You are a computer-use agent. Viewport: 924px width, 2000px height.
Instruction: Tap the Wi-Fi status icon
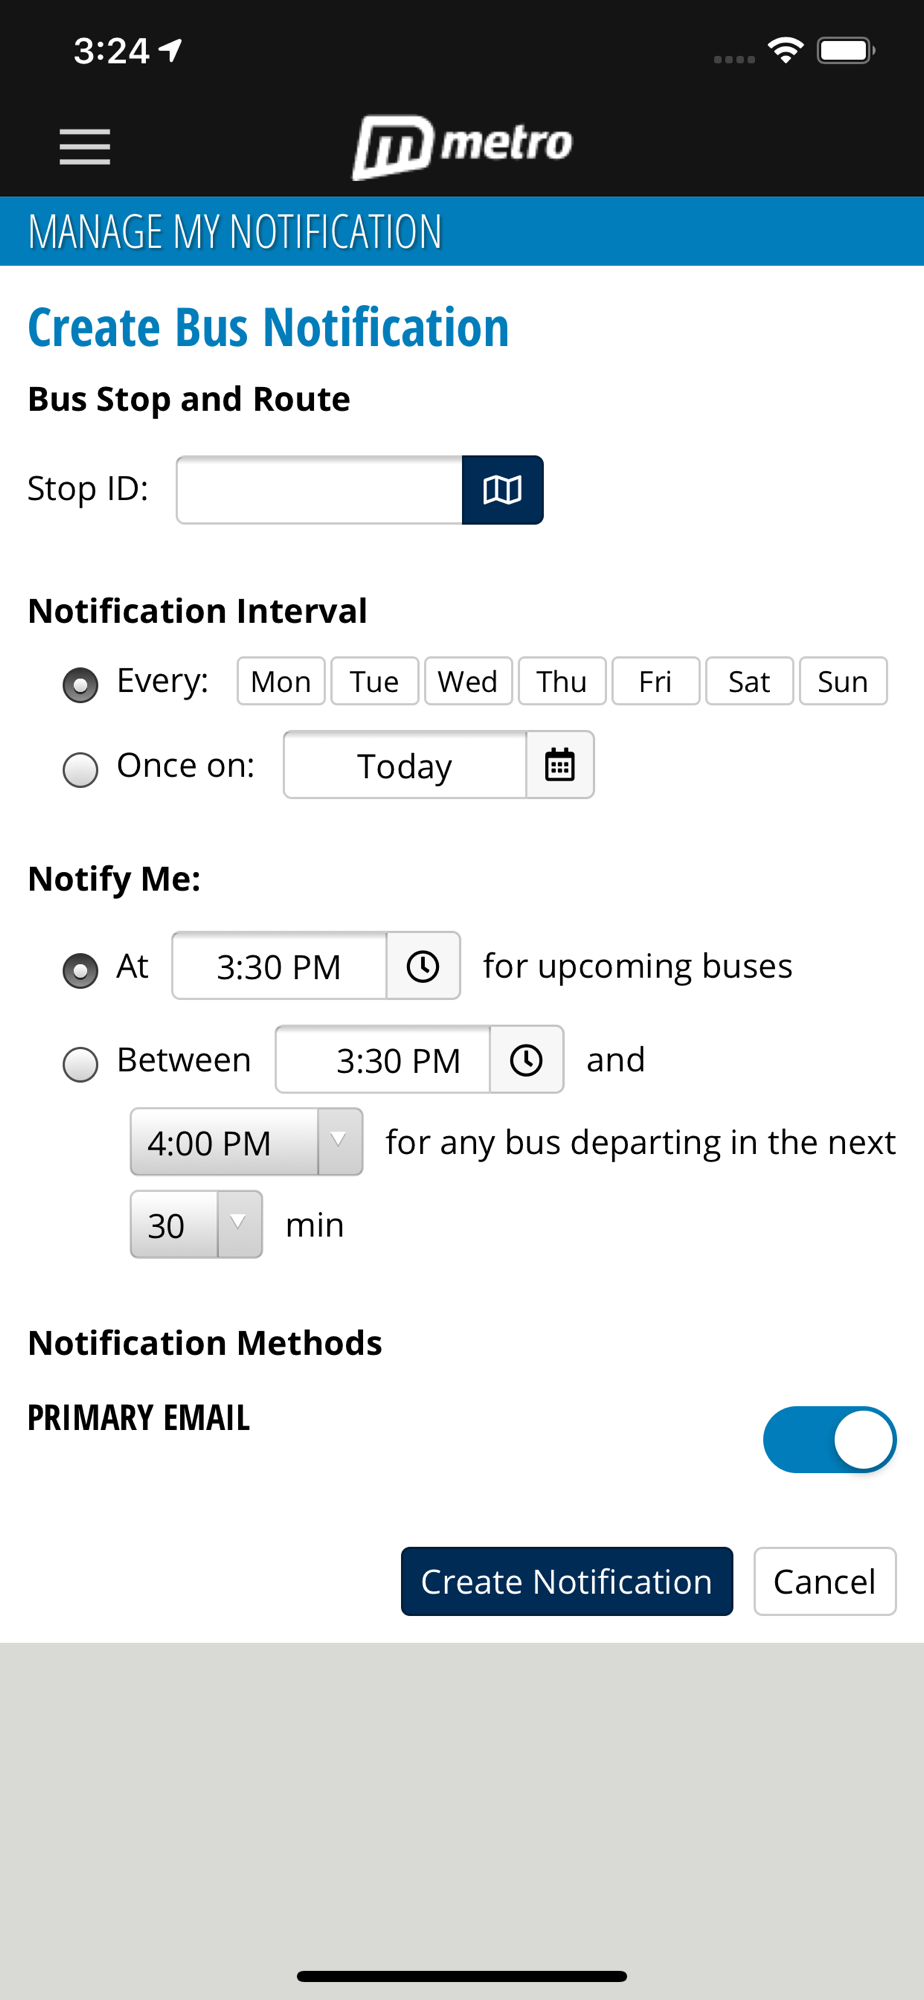click(x=786, y=50)
